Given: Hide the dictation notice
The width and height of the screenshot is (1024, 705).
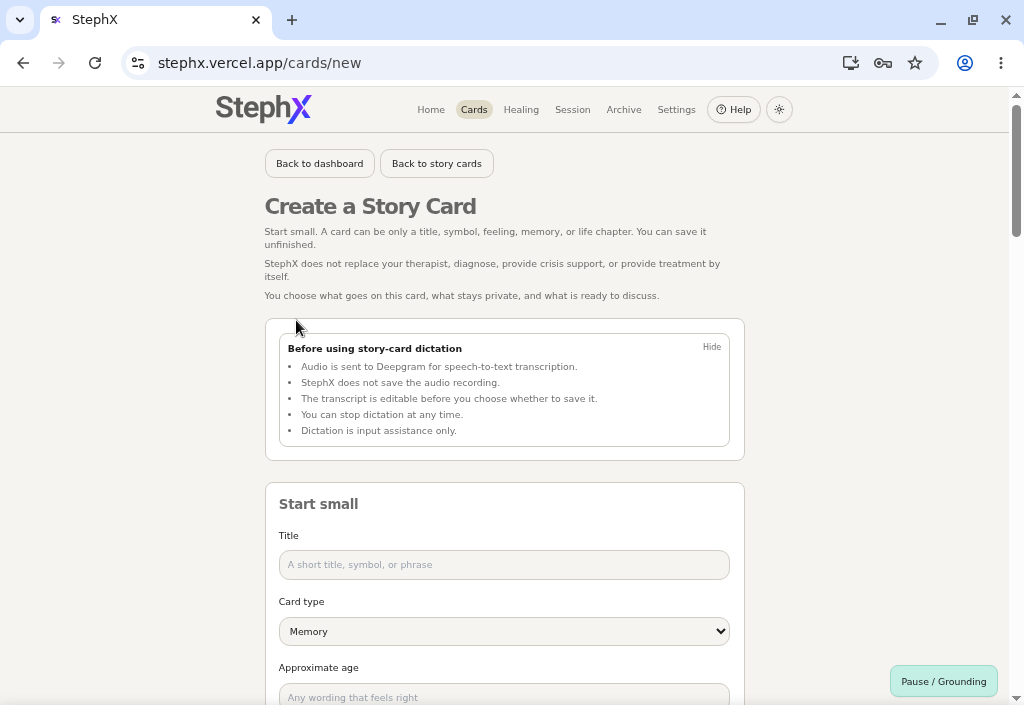Looking at the screenshot, I should tap(712, 347).
